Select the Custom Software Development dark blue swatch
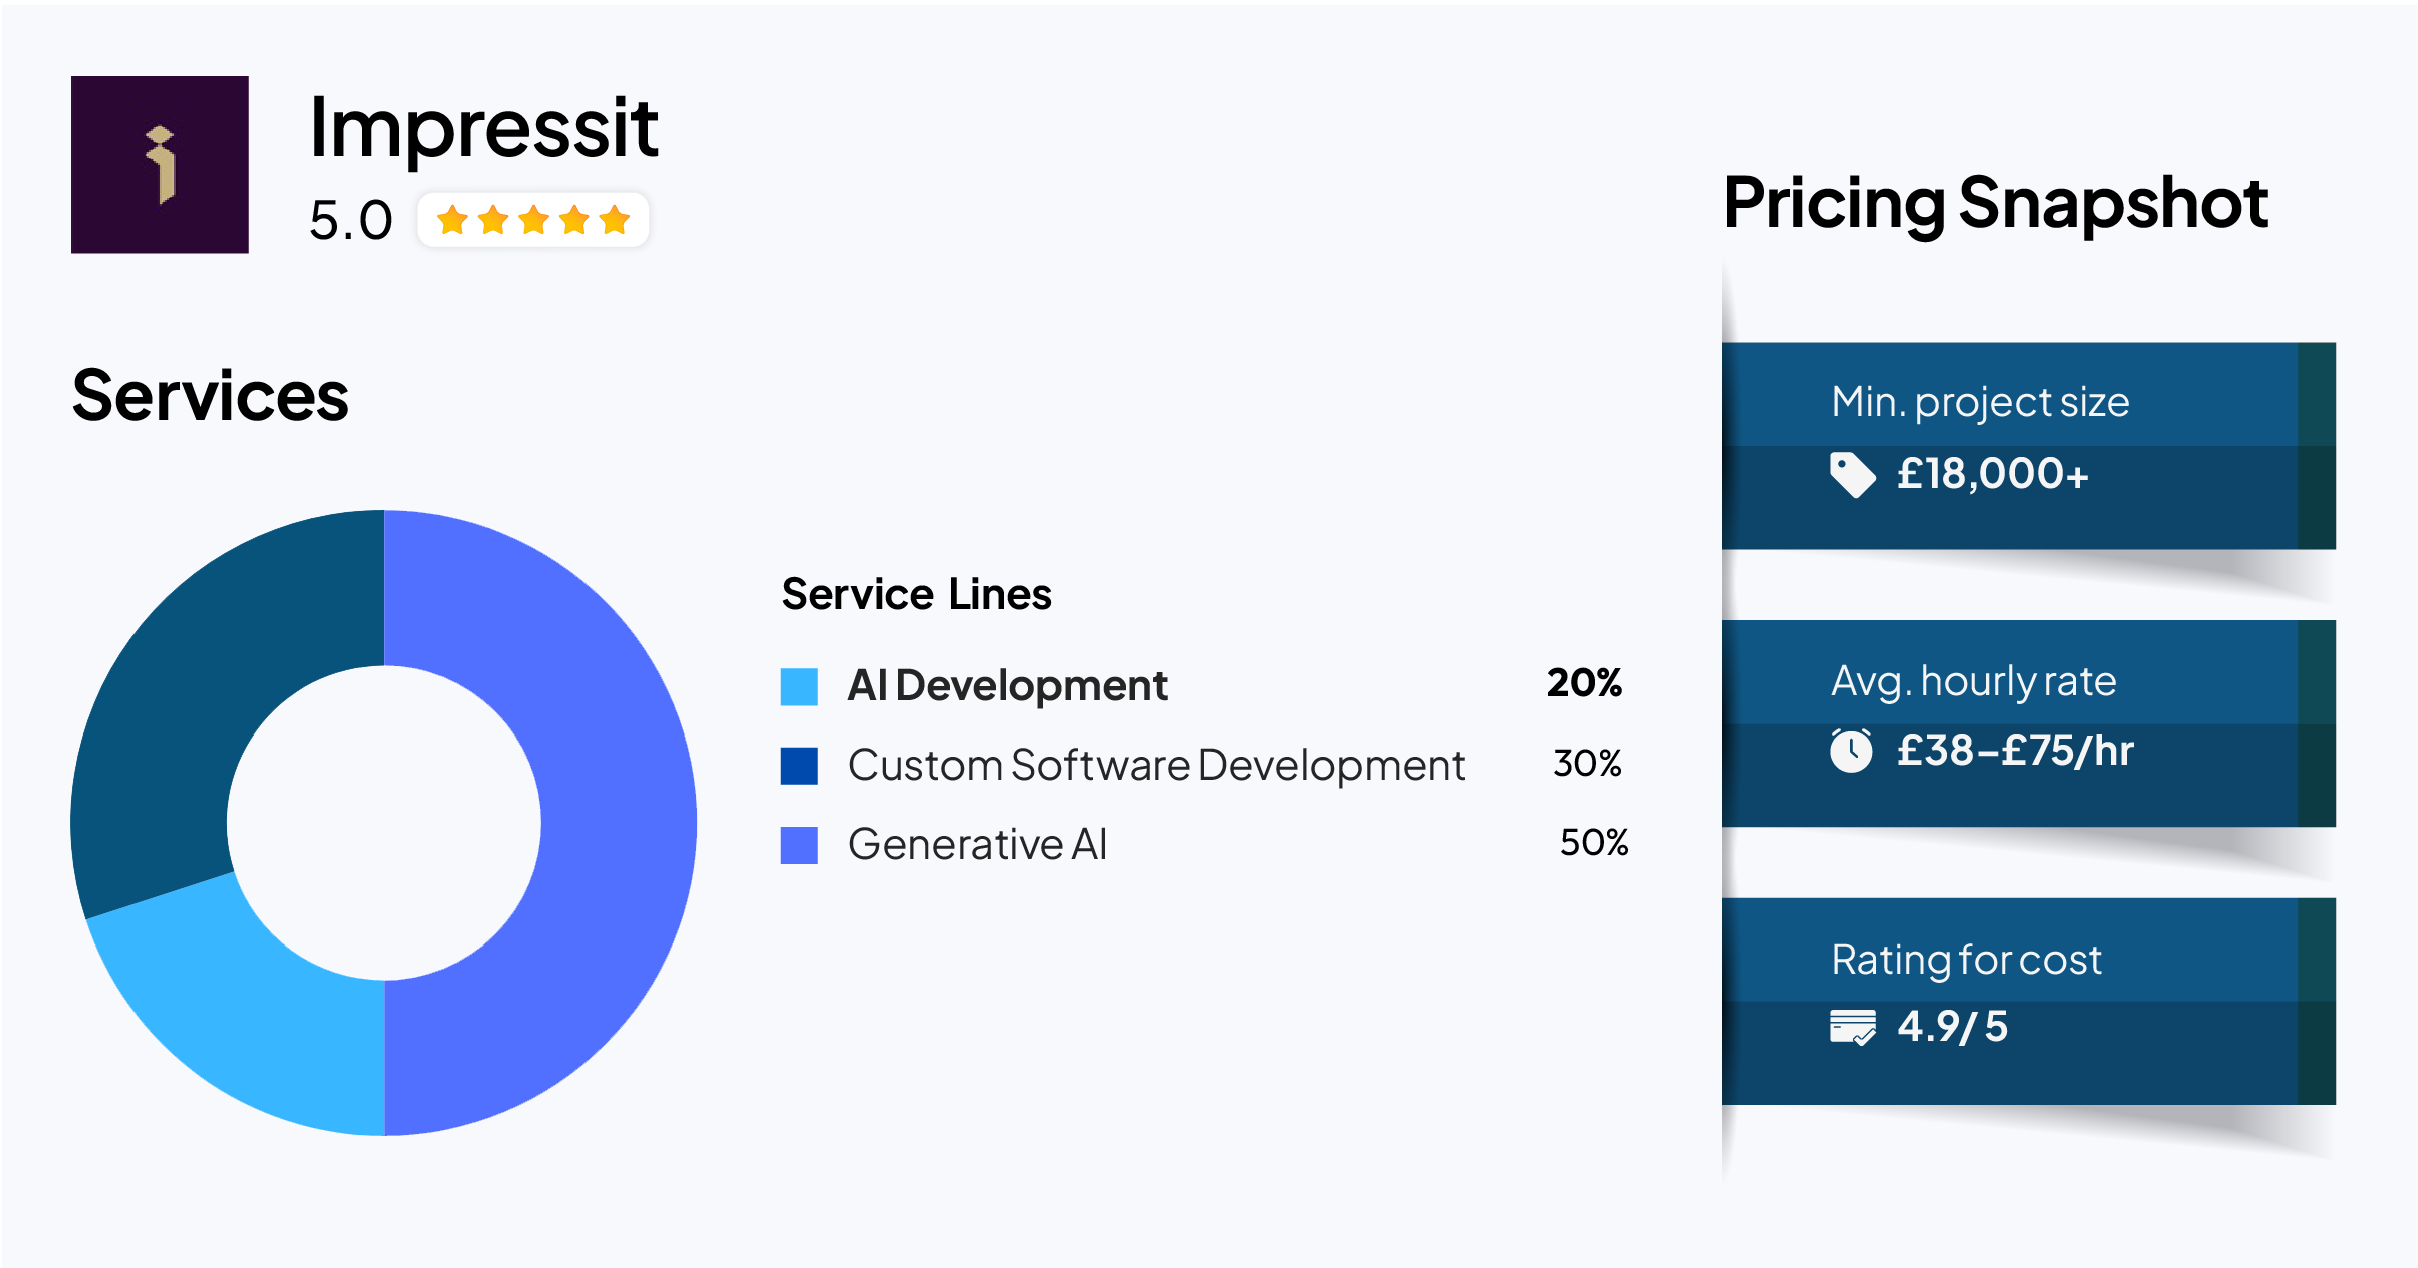 799,766
